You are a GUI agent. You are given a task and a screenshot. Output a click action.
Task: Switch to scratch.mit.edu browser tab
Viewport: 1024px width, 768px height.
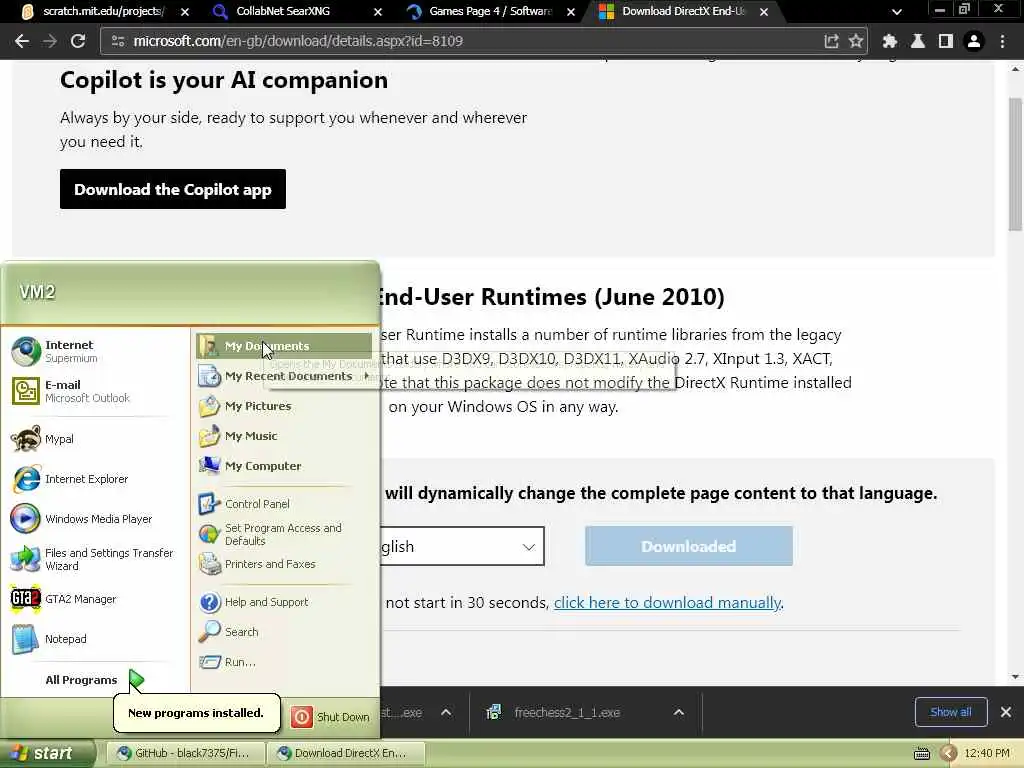tap(103, 11)
